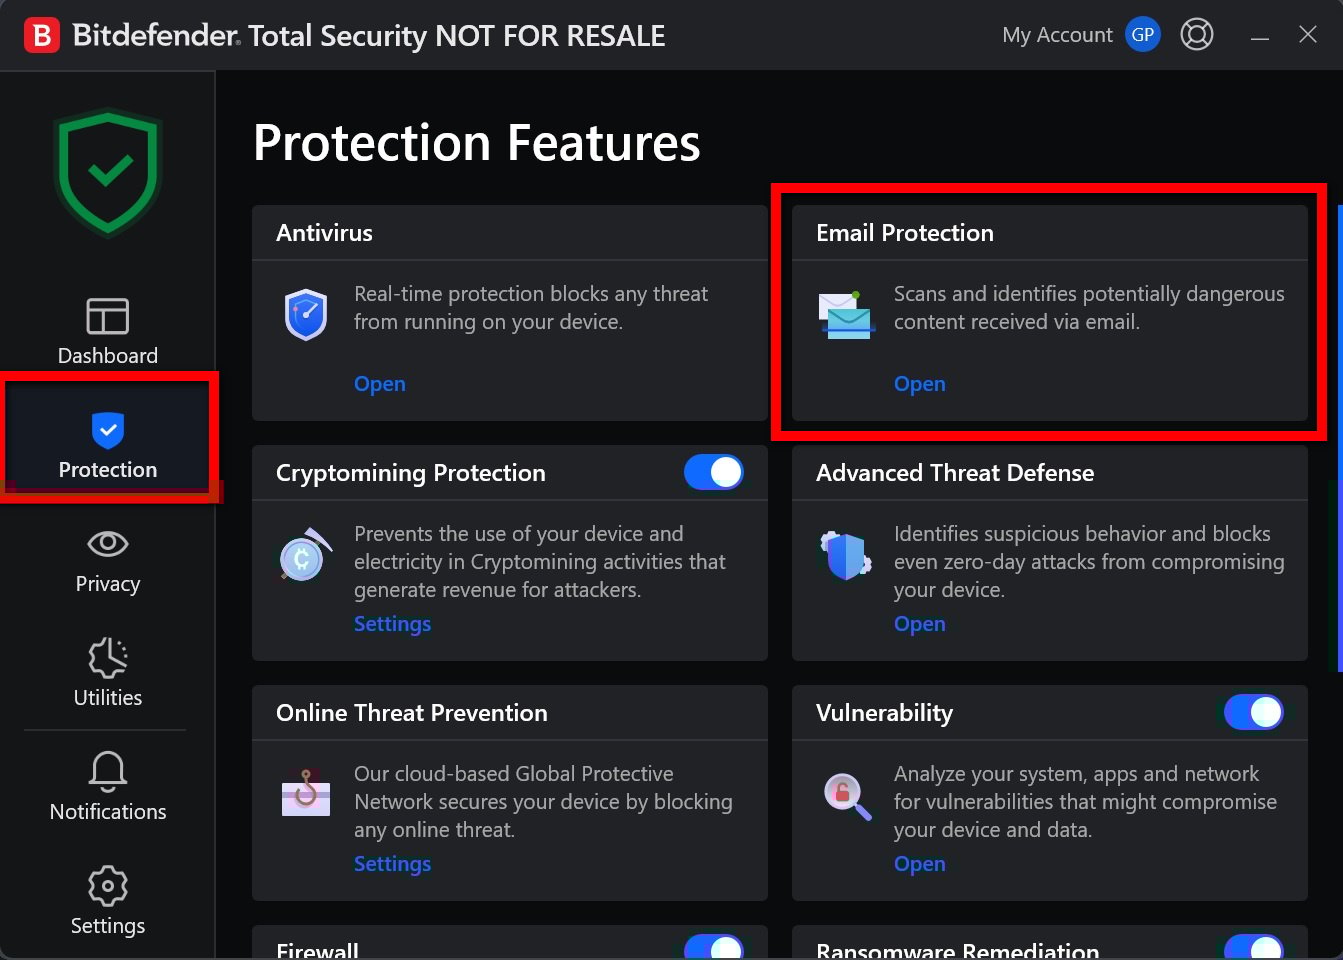Go to the Dashboard section
This screenshot has width=1343, height=960.
(107, 332)
